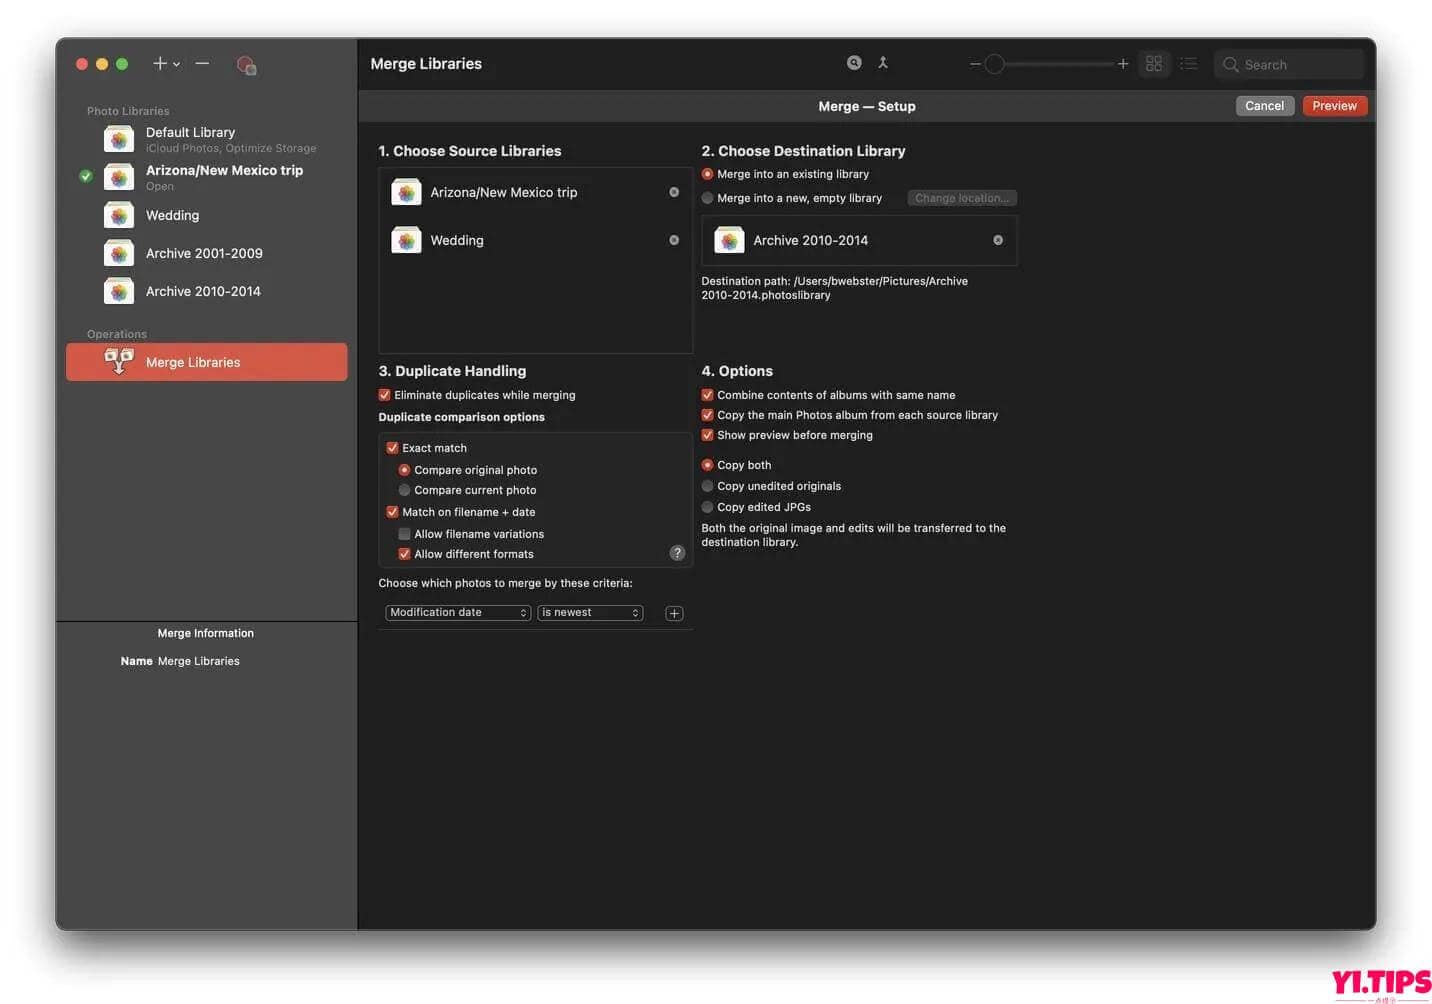Open the 'is newest' criteria dropdown

click(590, 612)
